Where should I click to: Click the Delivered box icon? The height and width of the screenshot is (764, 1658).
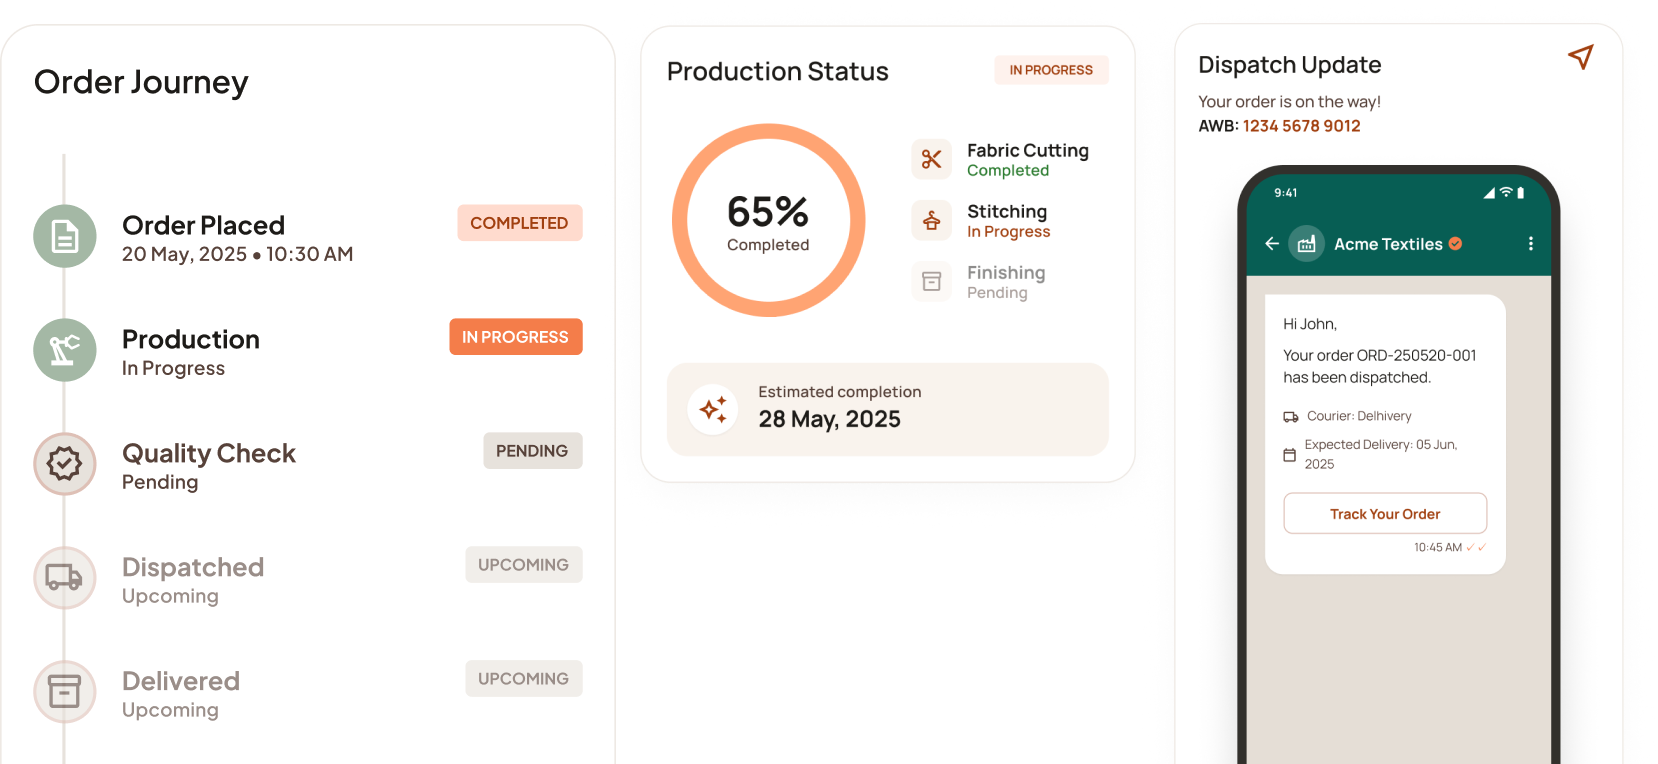coord(65,692)
